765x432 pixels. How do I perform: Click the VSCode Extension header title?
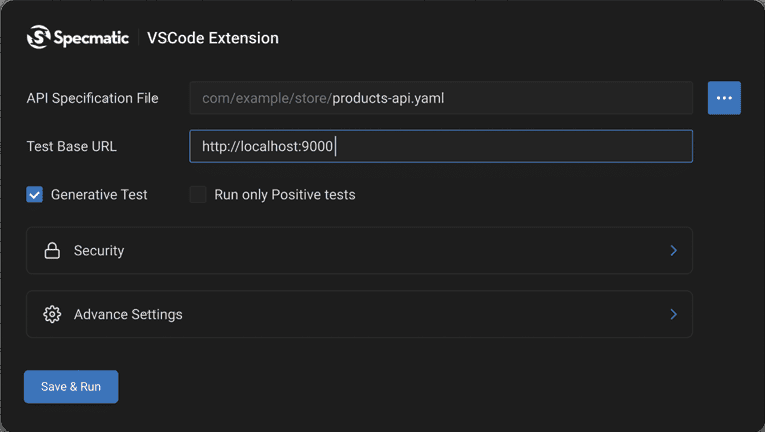(x=213, y=38)
